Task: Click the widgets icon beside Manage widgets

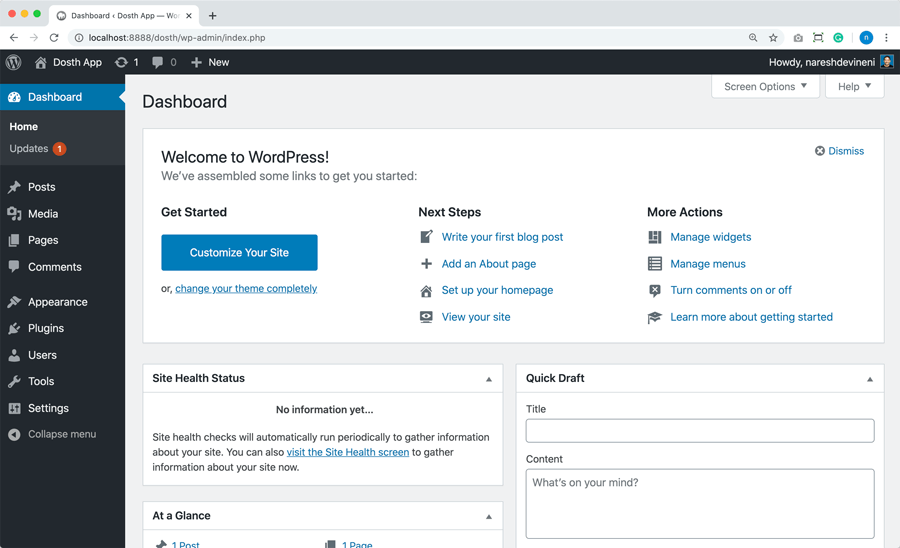Action: coord(655,237)
